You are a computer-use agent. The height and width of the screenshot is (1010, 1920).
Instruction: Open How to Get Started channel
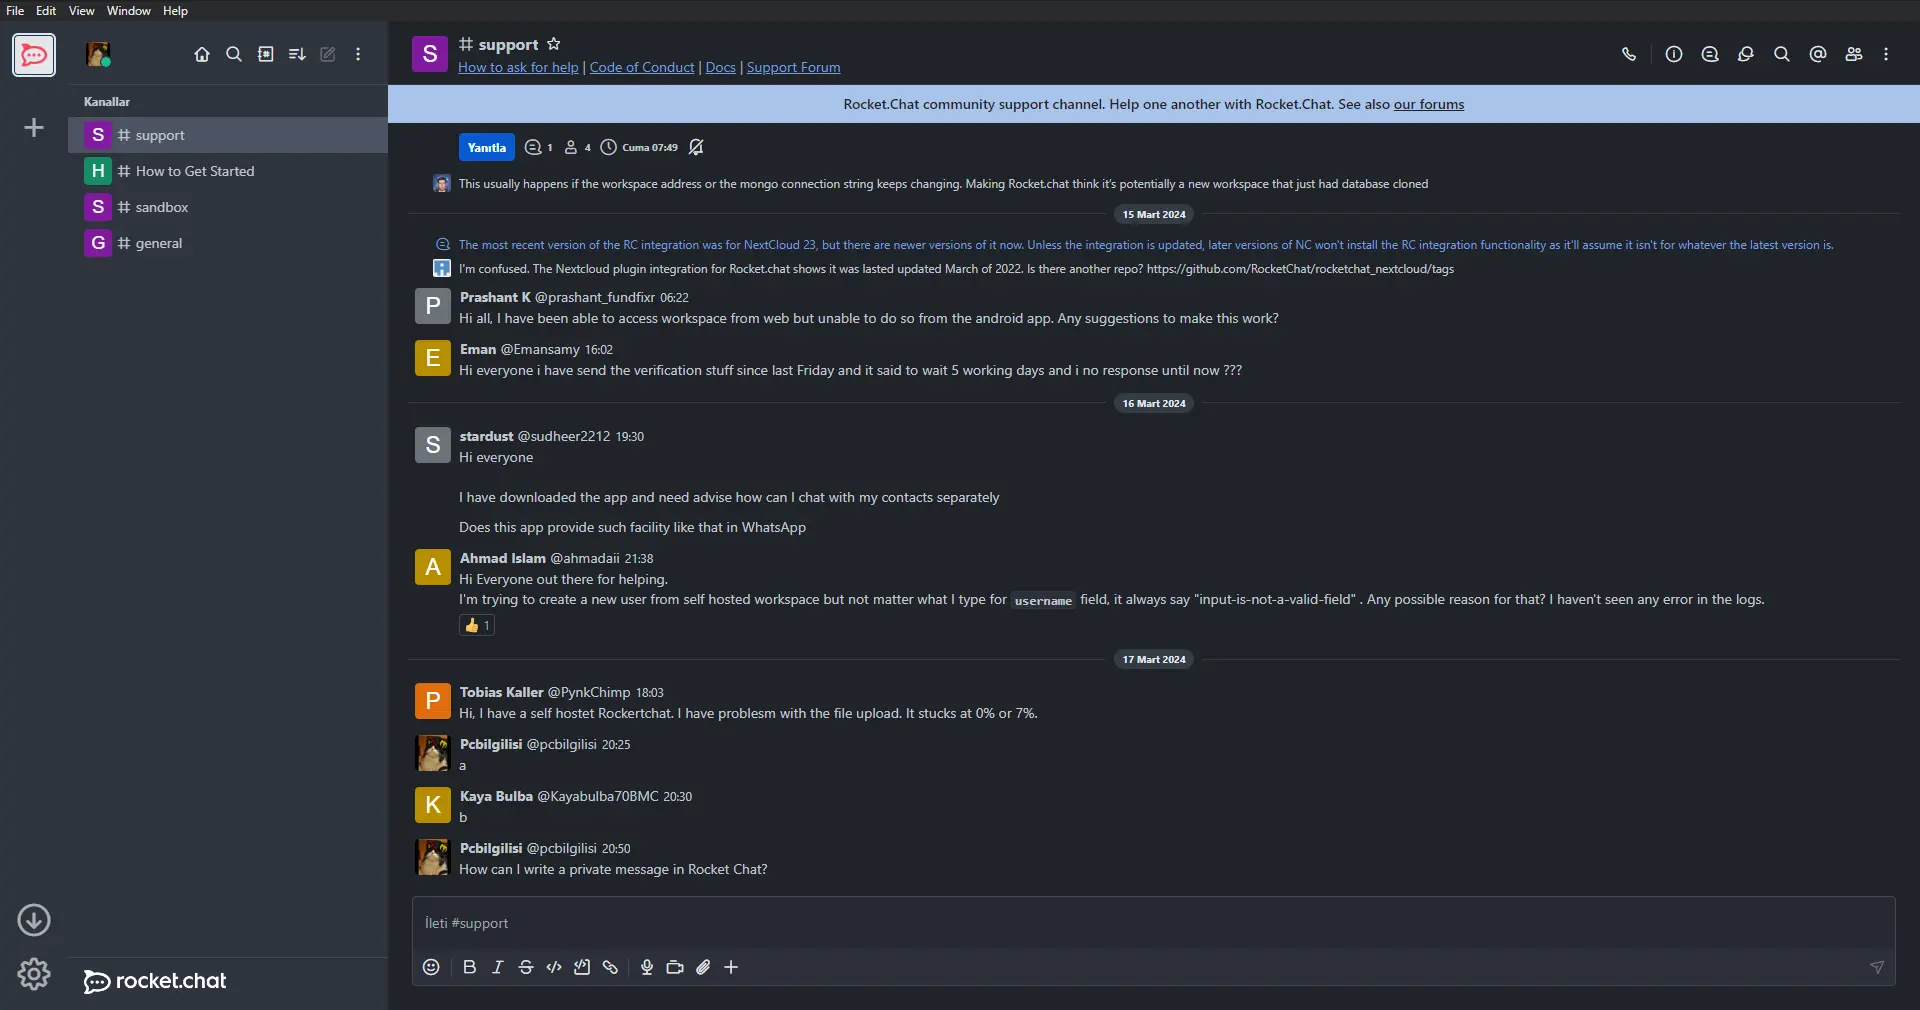[228, 171]
